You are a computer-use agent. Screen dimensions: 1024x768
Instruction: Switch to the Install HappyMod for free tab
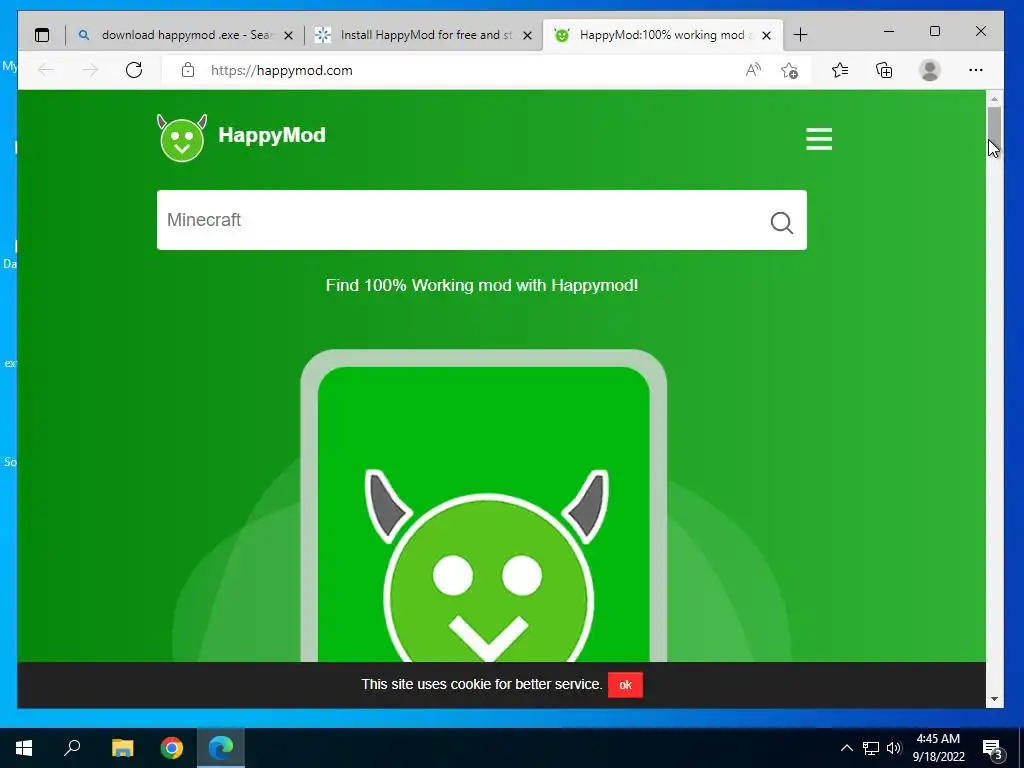click(x=424, y=35)
